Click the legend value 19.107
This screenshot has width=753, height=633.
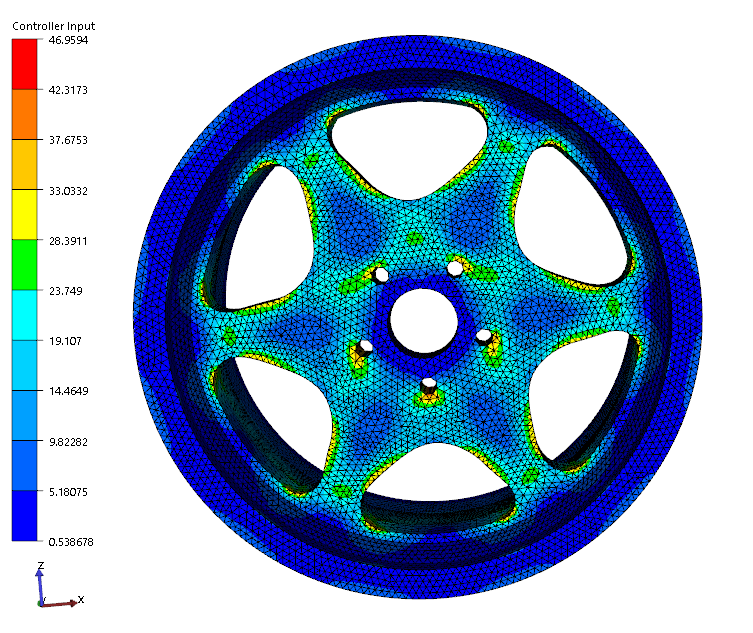tap(65, 341)
